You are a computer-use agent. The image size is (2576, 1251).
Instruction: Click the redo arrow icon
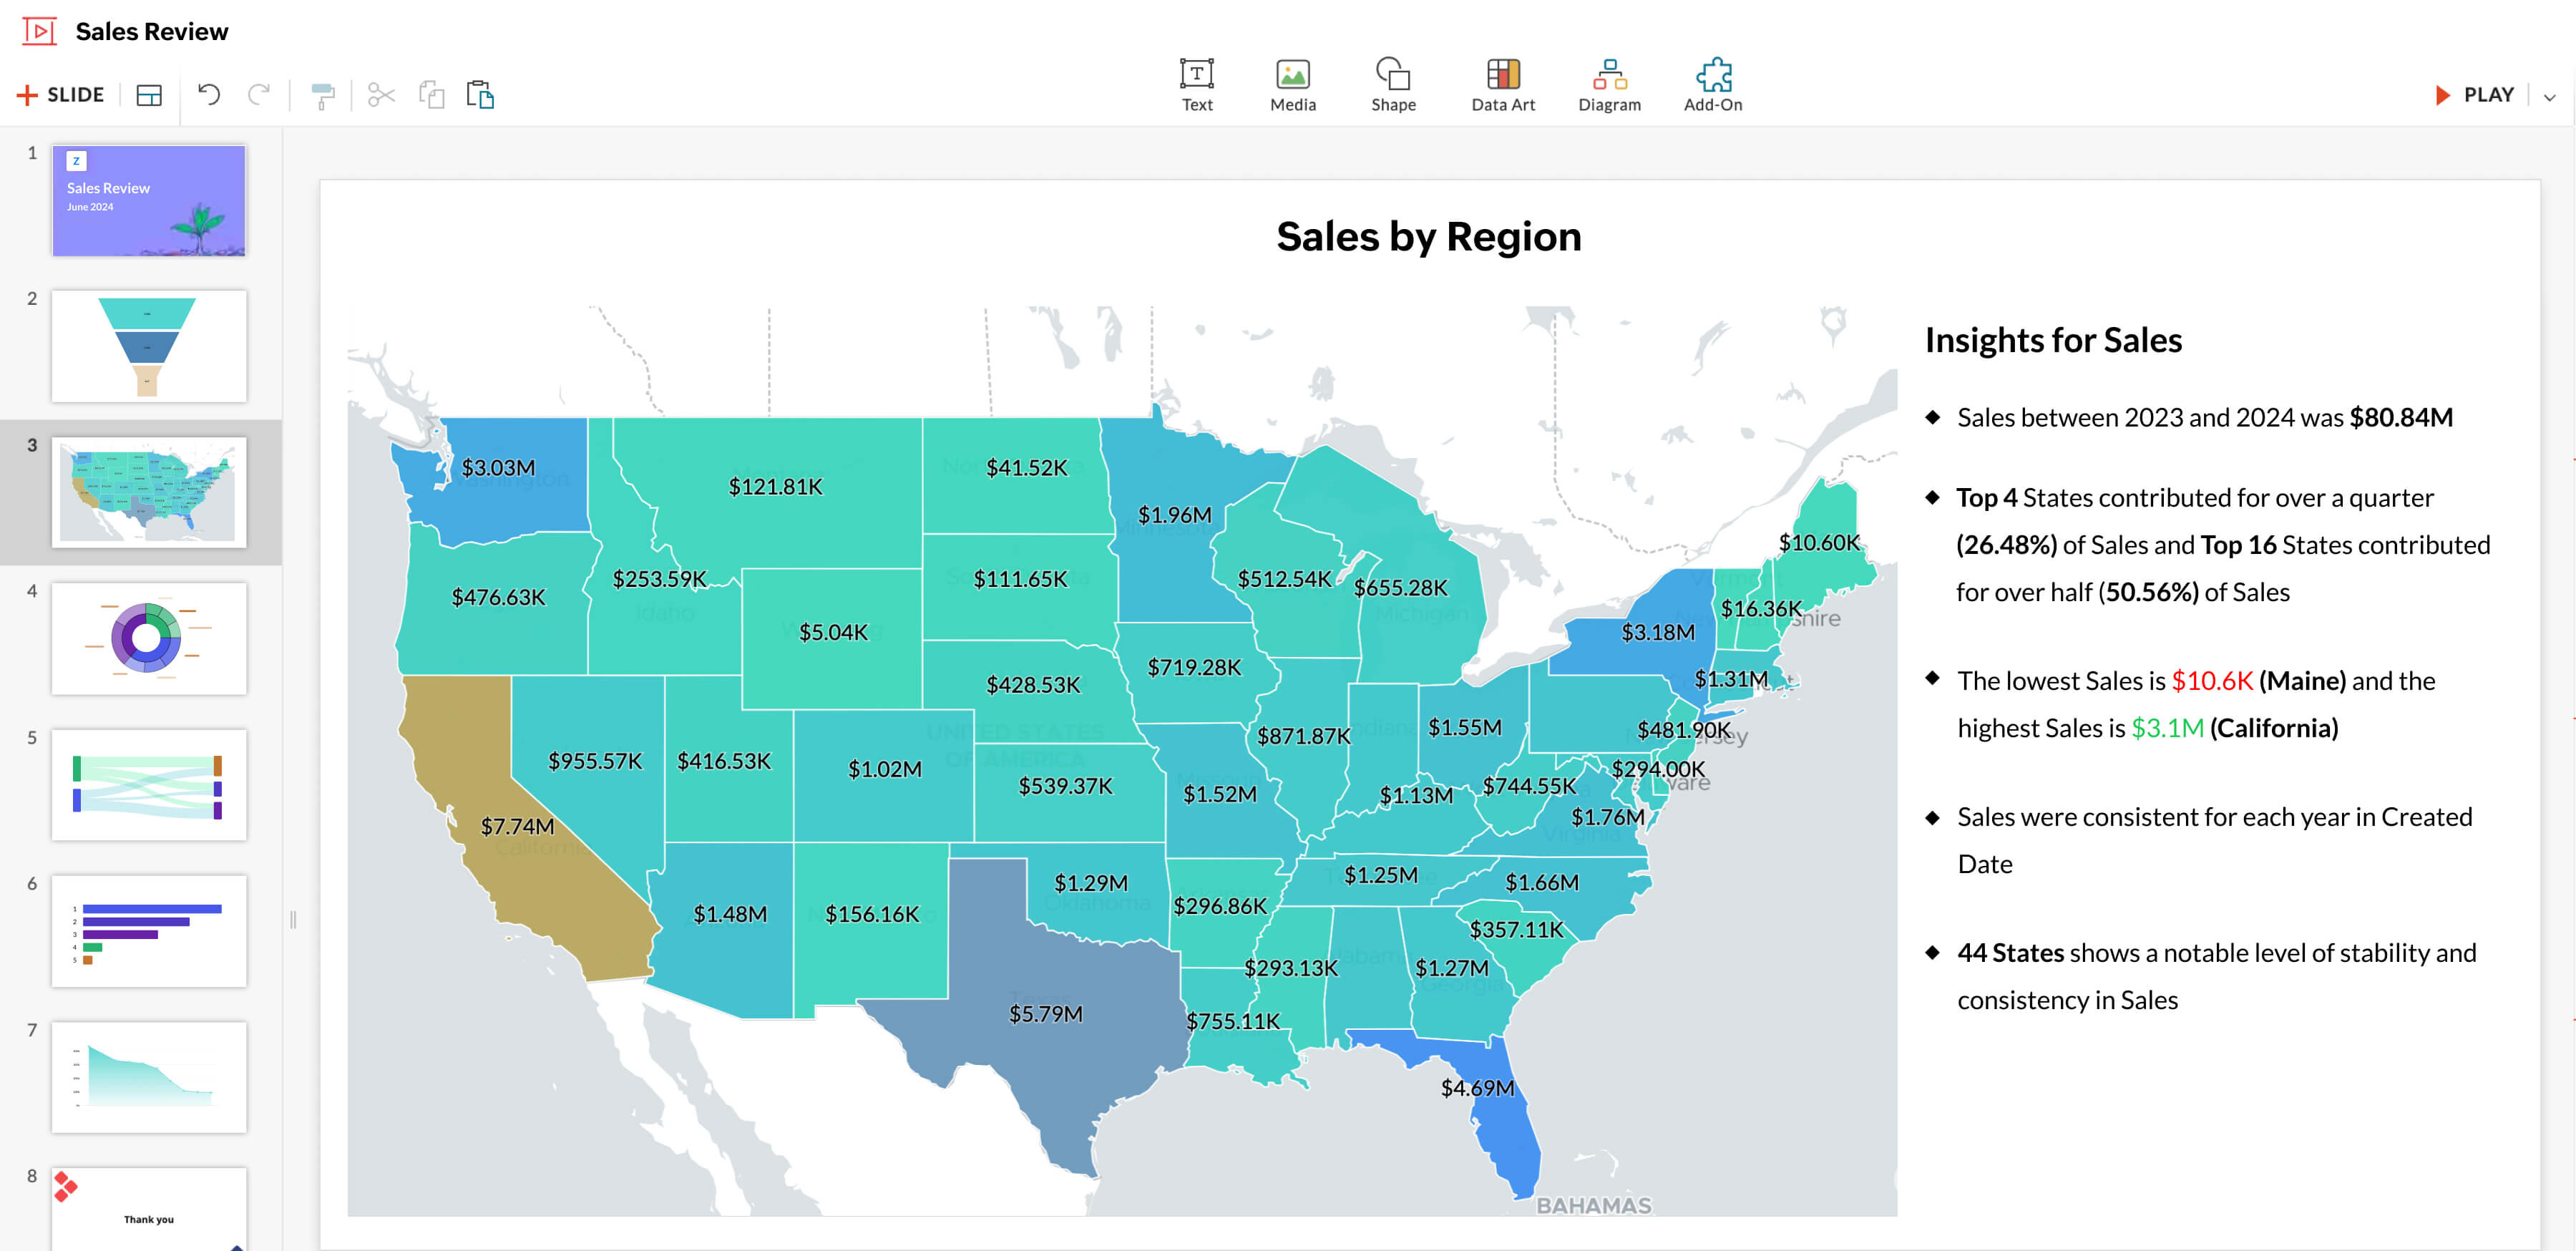click(x=259, y=95)
